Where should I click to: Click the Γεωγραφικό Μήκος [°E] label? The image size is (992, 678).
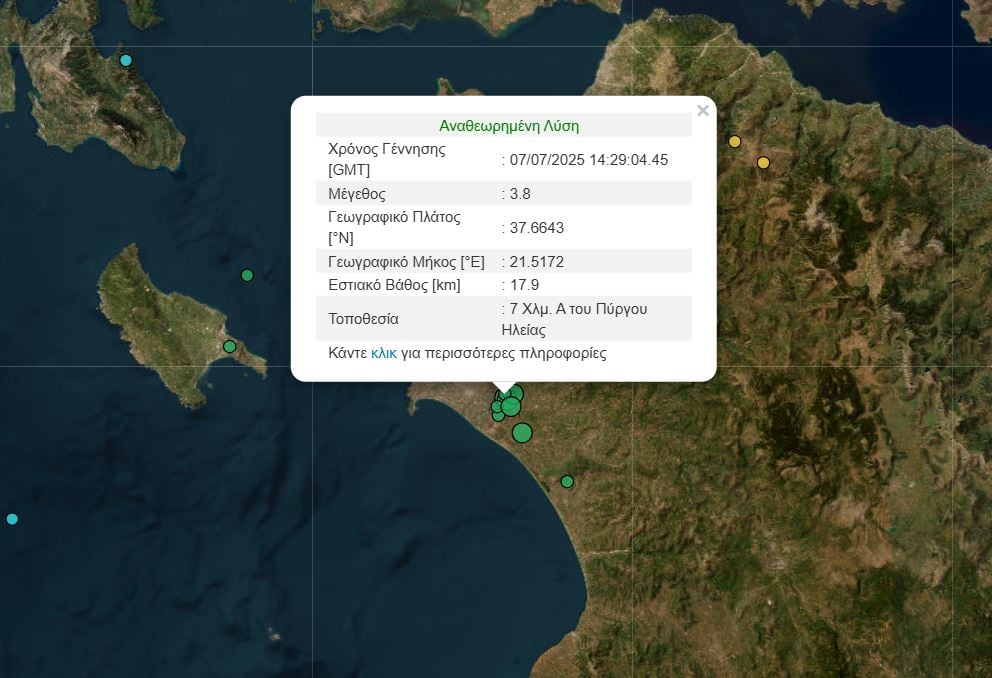point(406,262)
